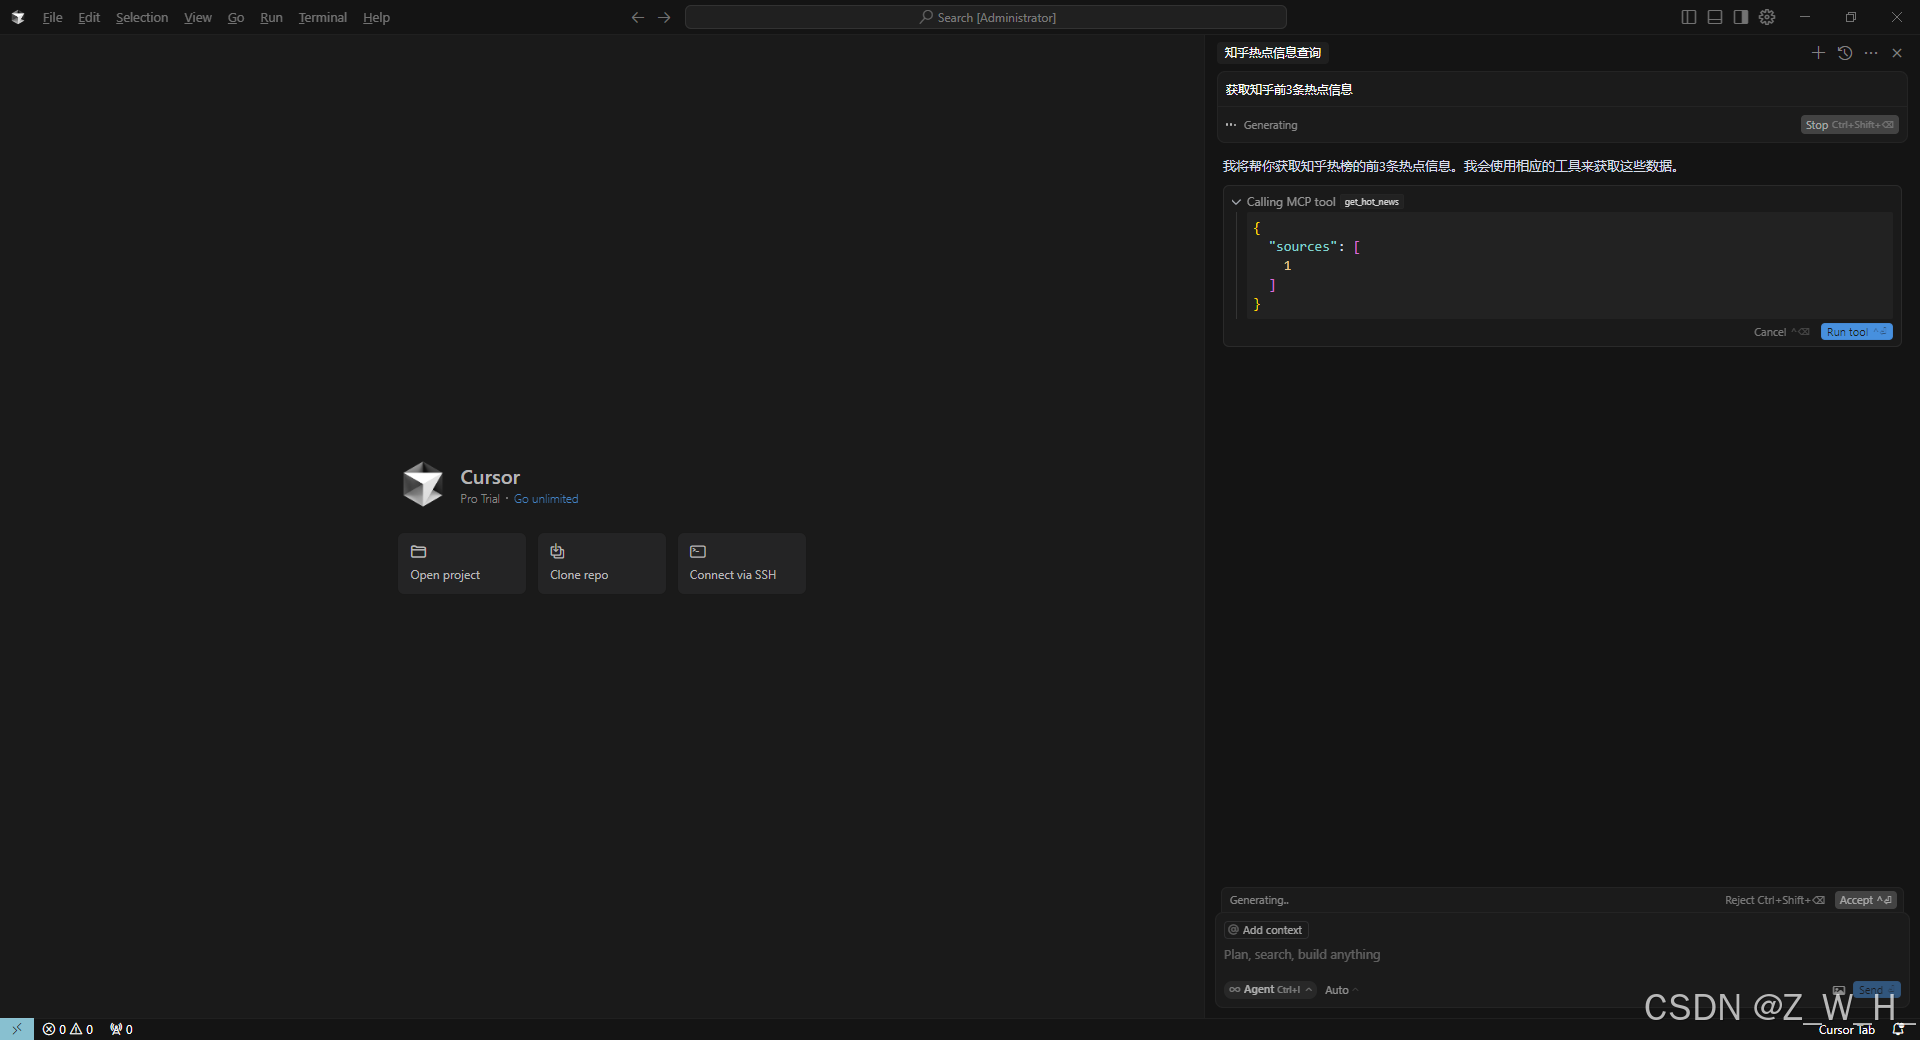The image size is (1920, 1040).
Task: Click the Pro Trial label
Action: pos(480,499)
